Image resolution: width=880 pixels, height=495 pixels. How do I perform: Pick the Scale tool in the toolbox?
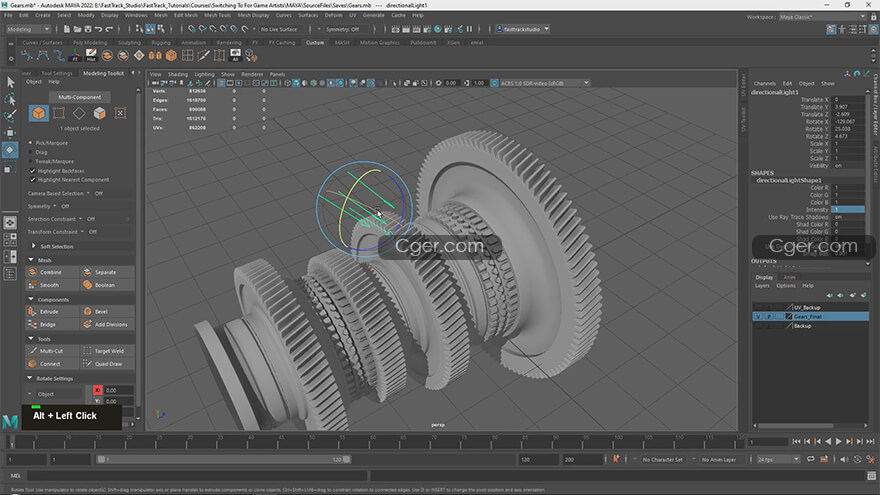point(10,168)
